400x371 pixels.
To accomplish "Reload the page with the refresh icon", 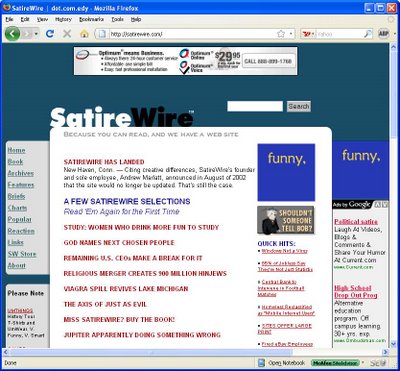I will (50, 33).
